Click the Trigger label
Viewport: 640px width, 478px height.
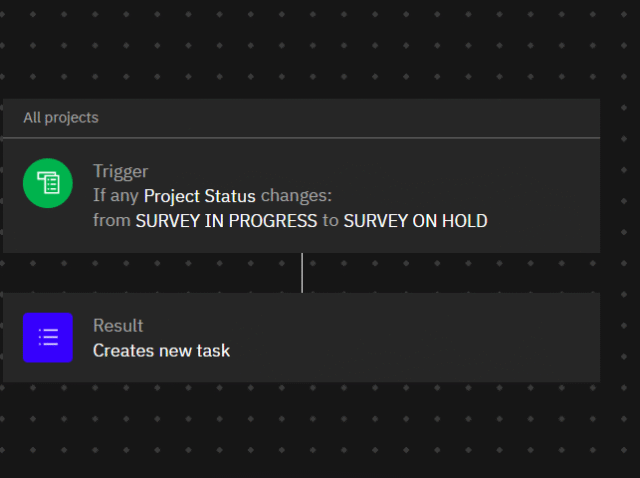pyautogui.click(x=121, y=171)
